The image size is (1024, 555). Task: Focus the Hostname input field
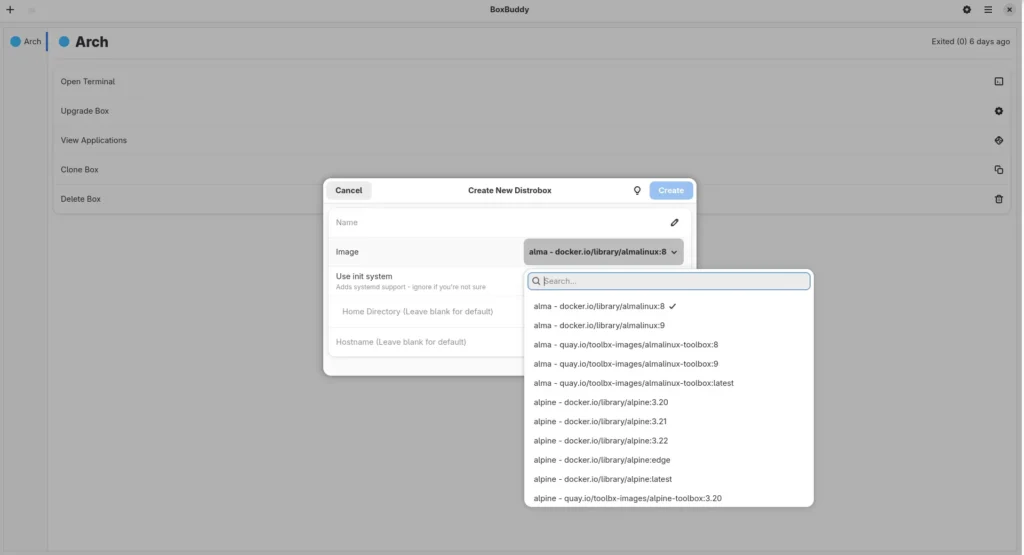428,342
